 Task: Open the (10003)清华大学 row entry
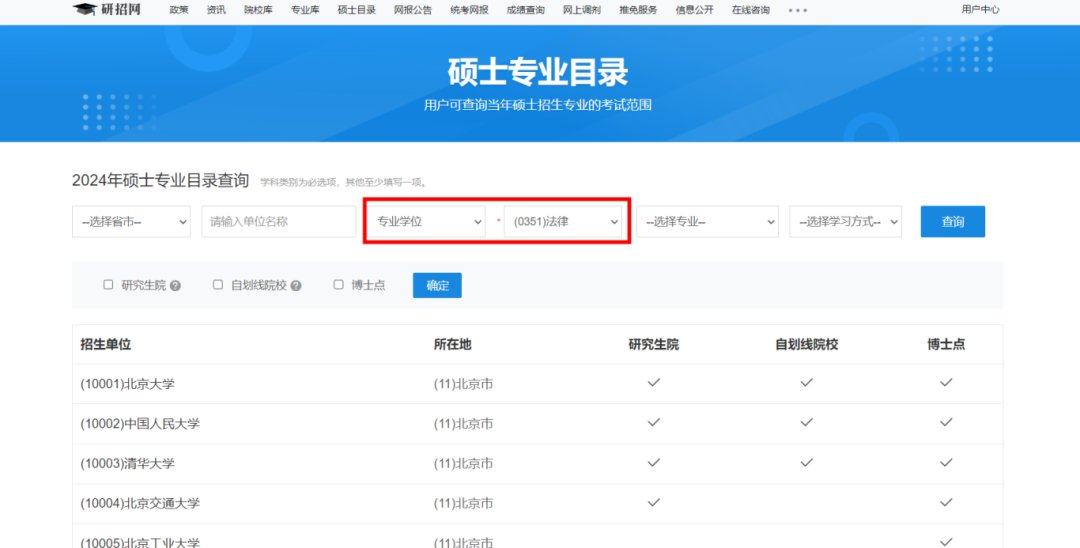coord(128,464)
